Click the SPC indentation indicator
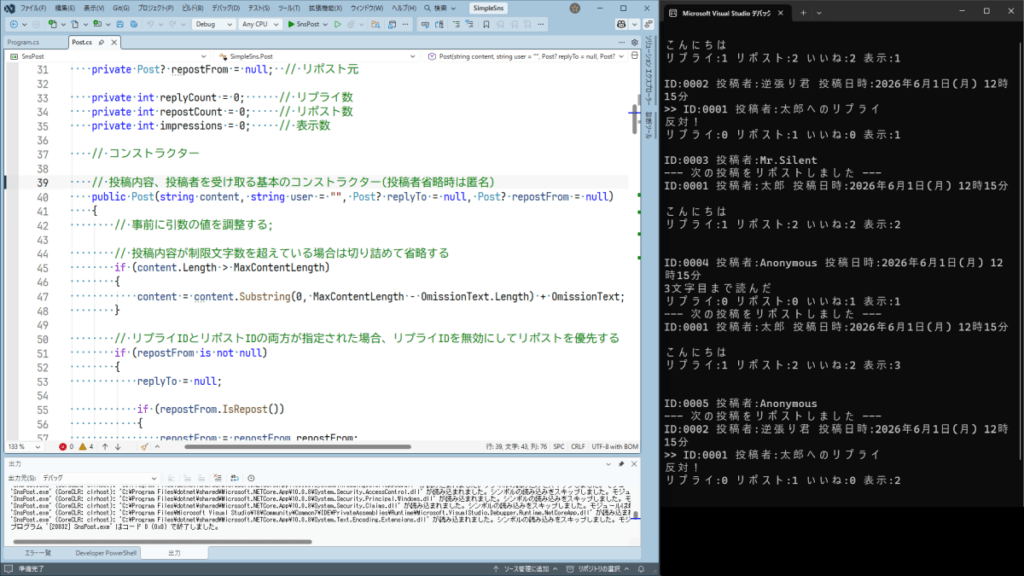Screen dimensions: 1024x576 tap(559, 447)
